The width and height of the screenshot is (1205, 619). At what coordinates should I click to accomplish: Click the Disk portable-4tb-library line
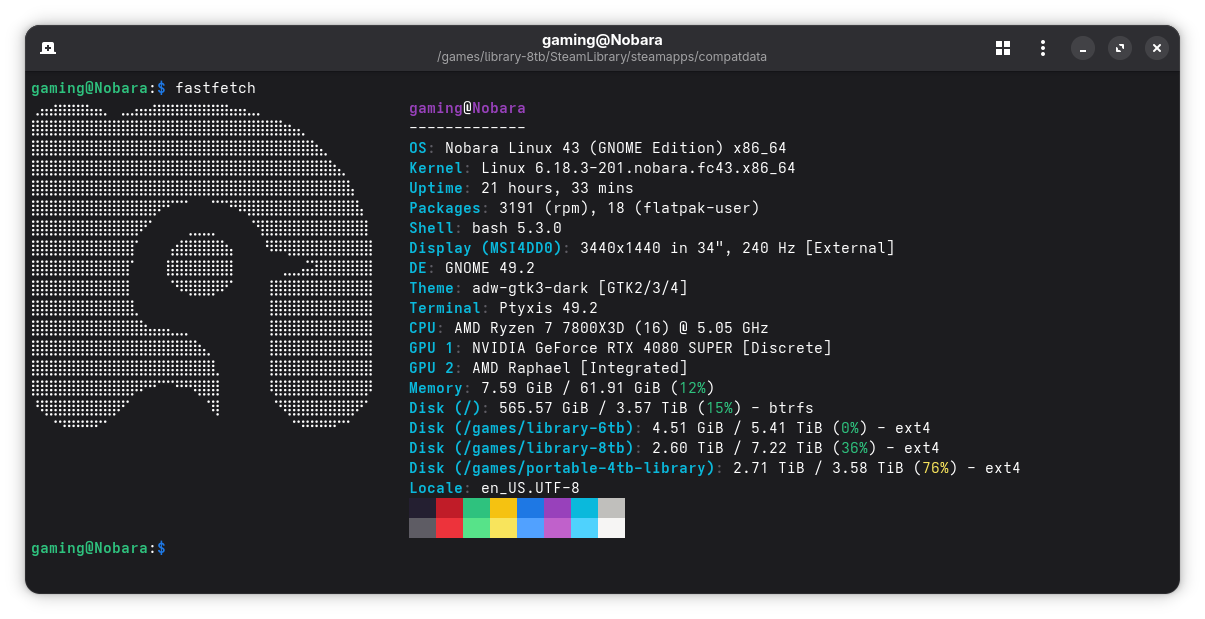715,468
